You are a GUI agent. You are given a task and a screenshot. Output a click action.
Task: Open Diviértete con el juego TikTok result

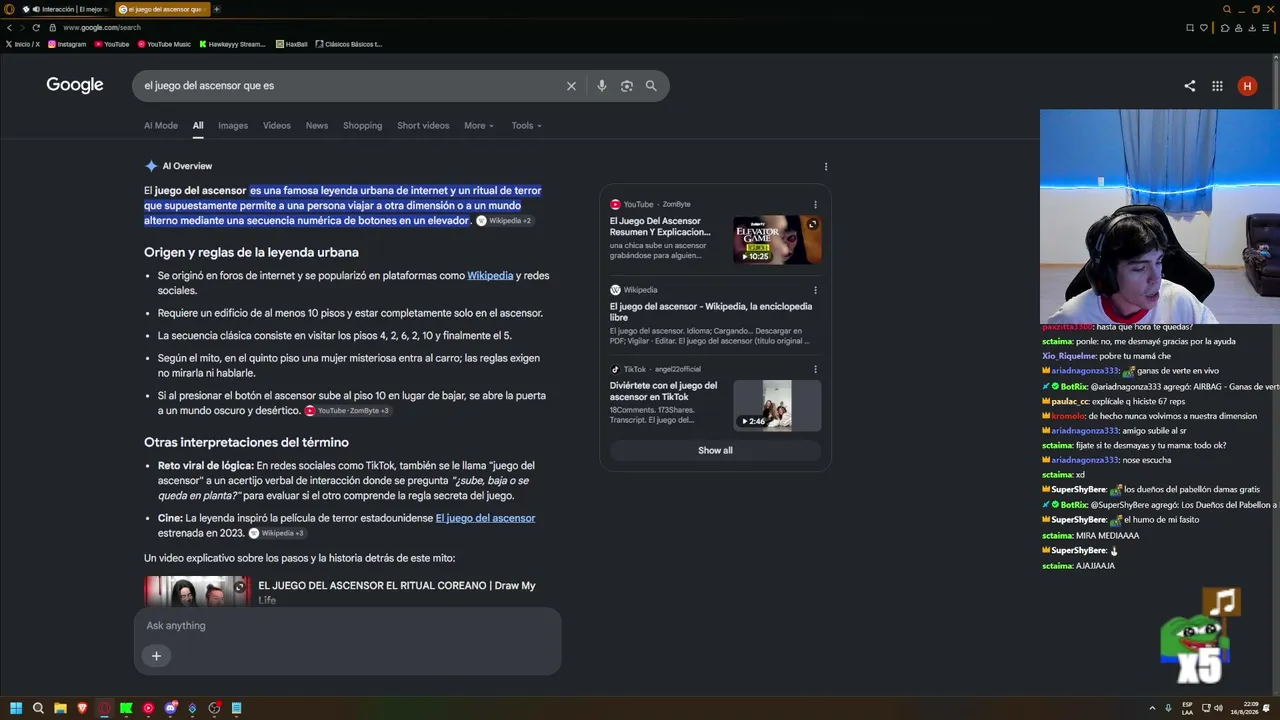(x=664, y=391)
